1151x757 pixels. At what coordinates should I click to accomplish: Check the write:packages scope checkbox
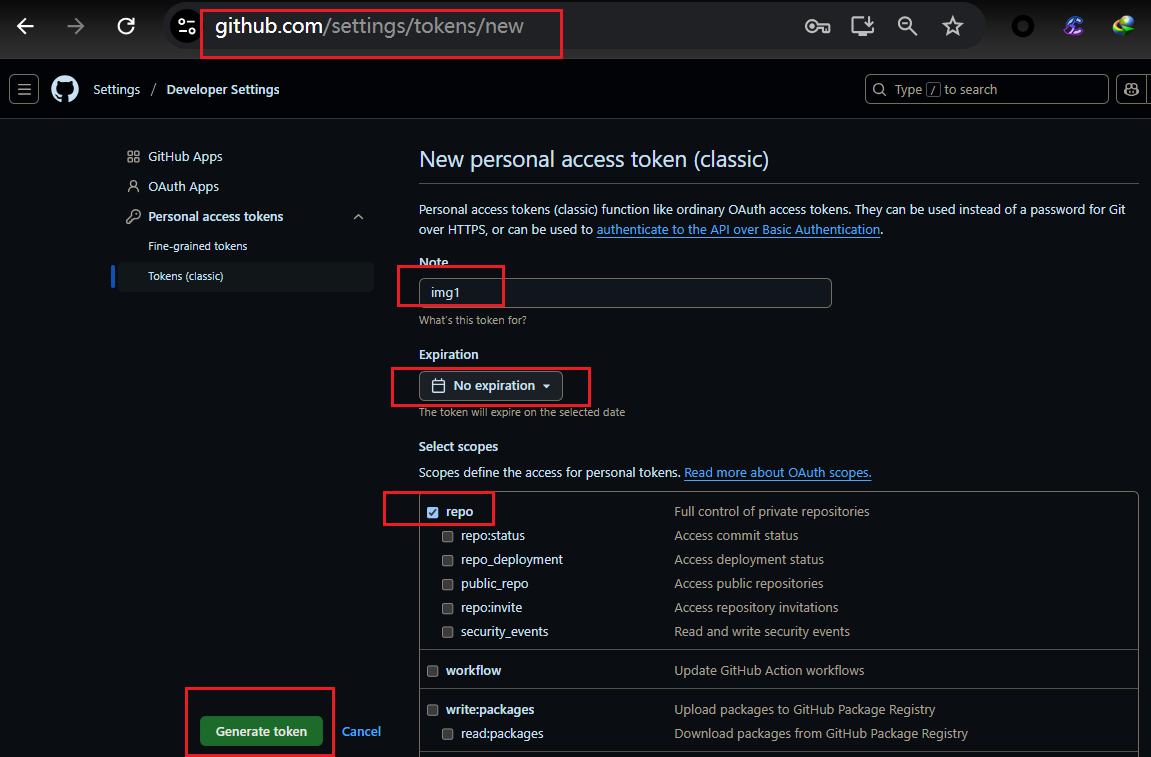(432, 710)
